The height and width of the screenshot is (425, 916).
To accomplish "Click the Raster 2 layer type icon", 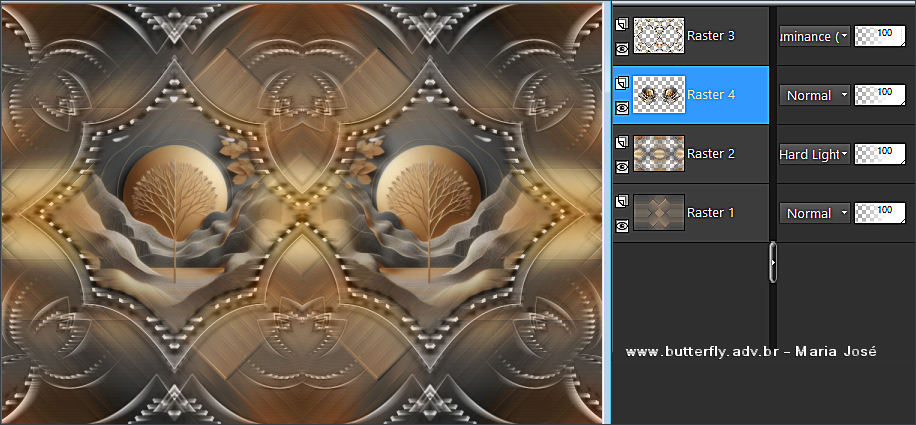I will tap(622, 142).
